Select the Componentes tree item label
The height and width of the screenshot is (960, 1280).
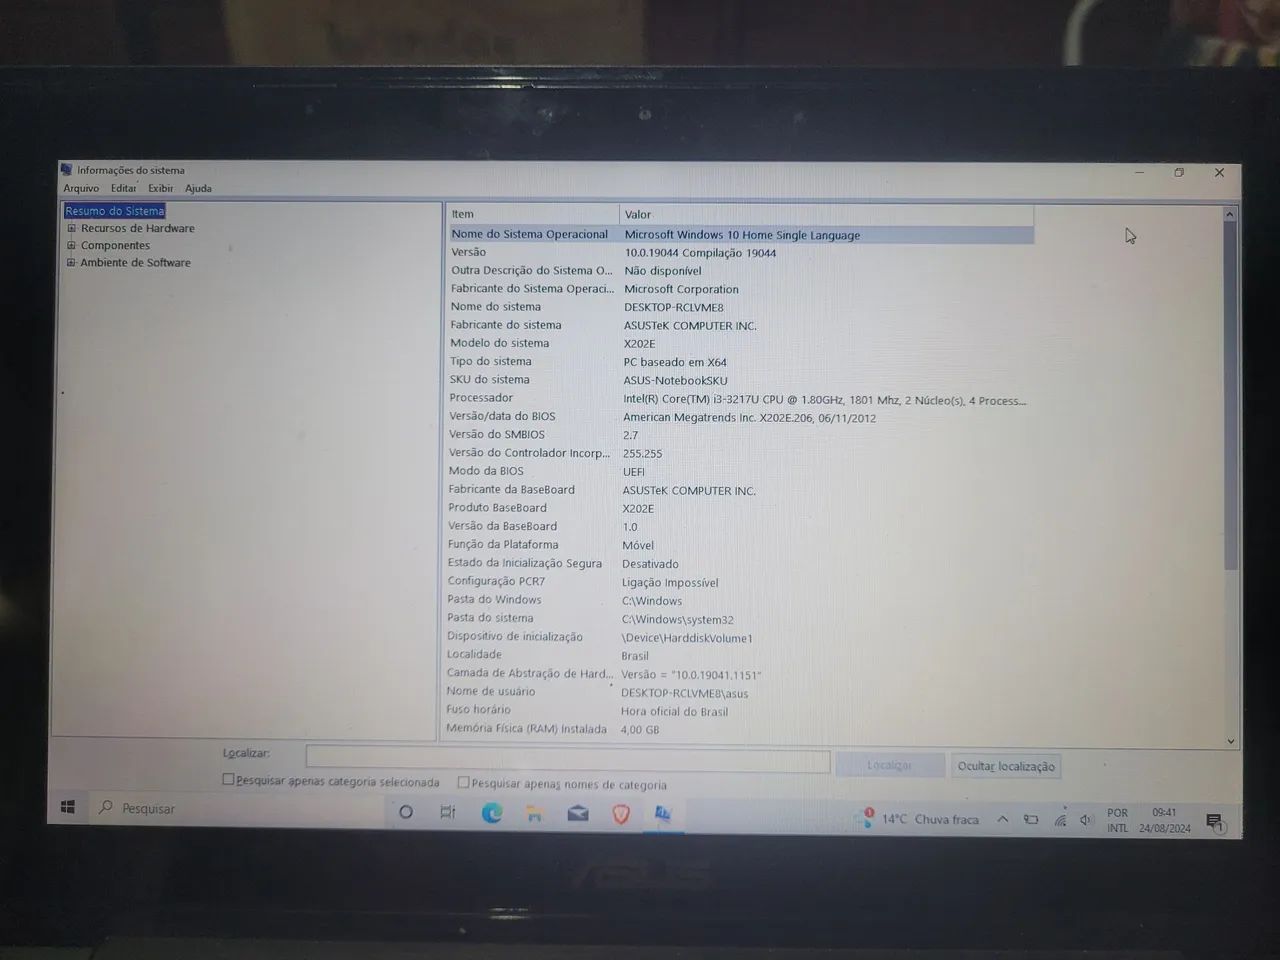115,245
